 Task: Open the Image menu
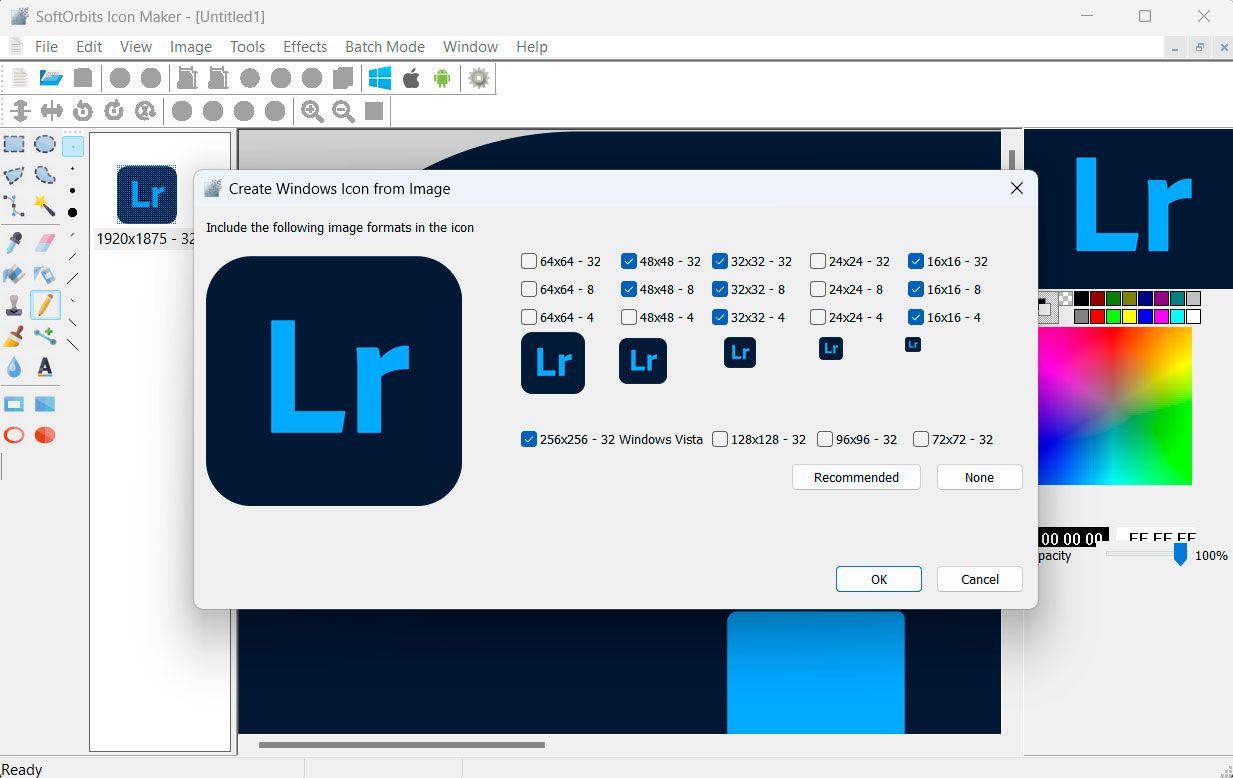pos(191,47)
